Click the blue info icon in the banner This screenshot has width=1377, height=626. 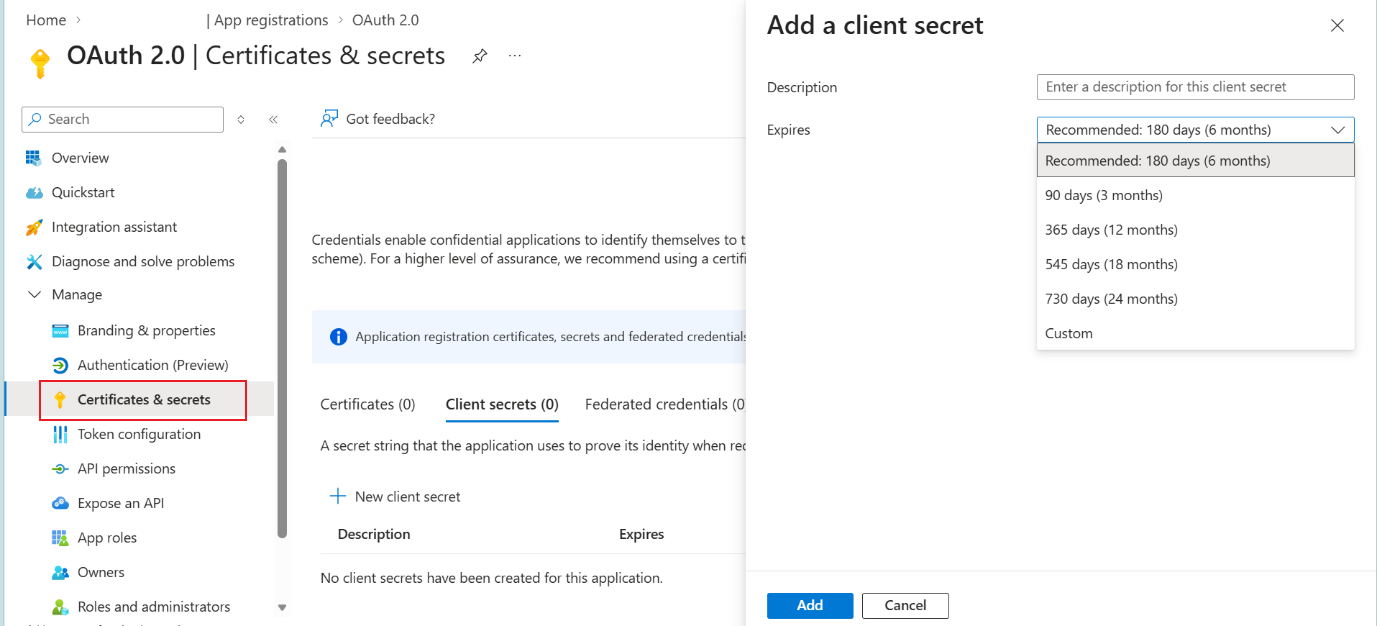(x=338, y=337)
